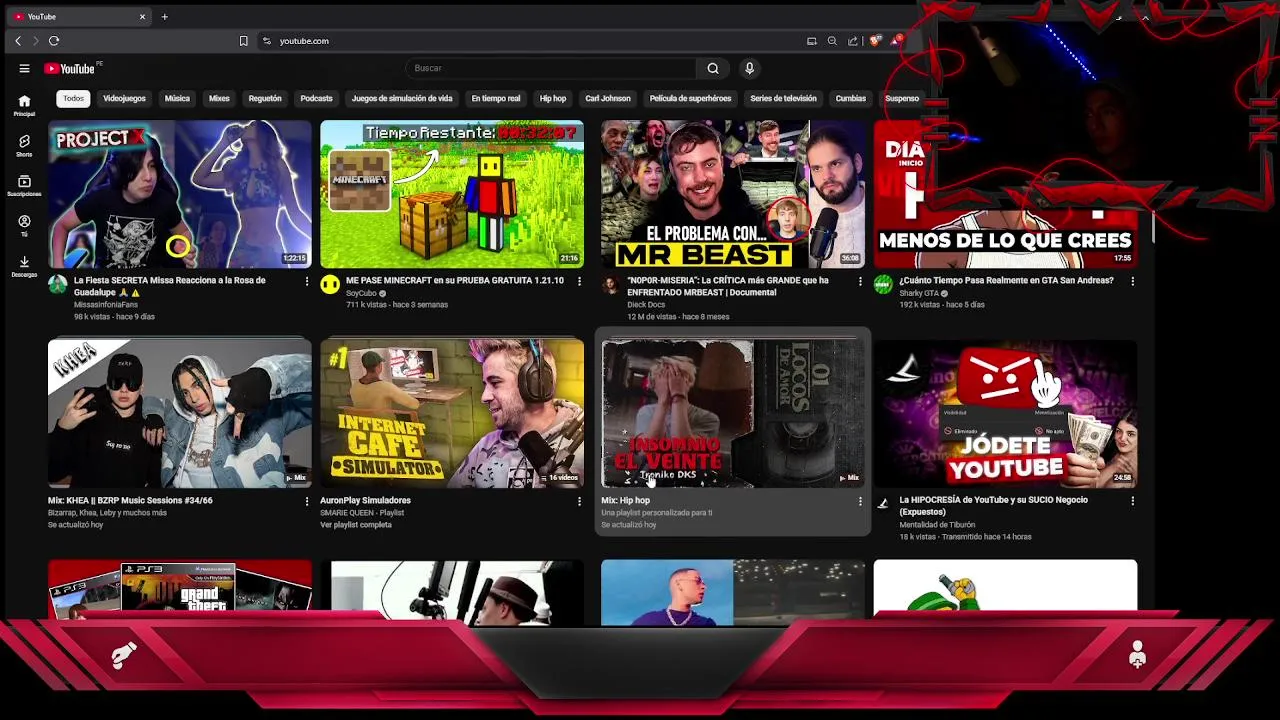Open options for Mix: Hip hop
The height and width of the screenshot is (720, 1280).
pyautogui.click(x=860, y=501)
